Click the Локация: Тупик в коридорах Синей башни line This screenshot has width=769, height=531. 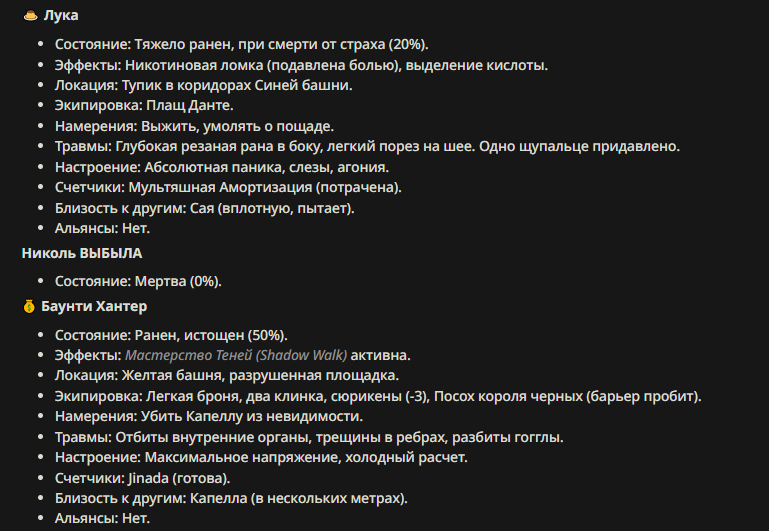coord(204,85)
